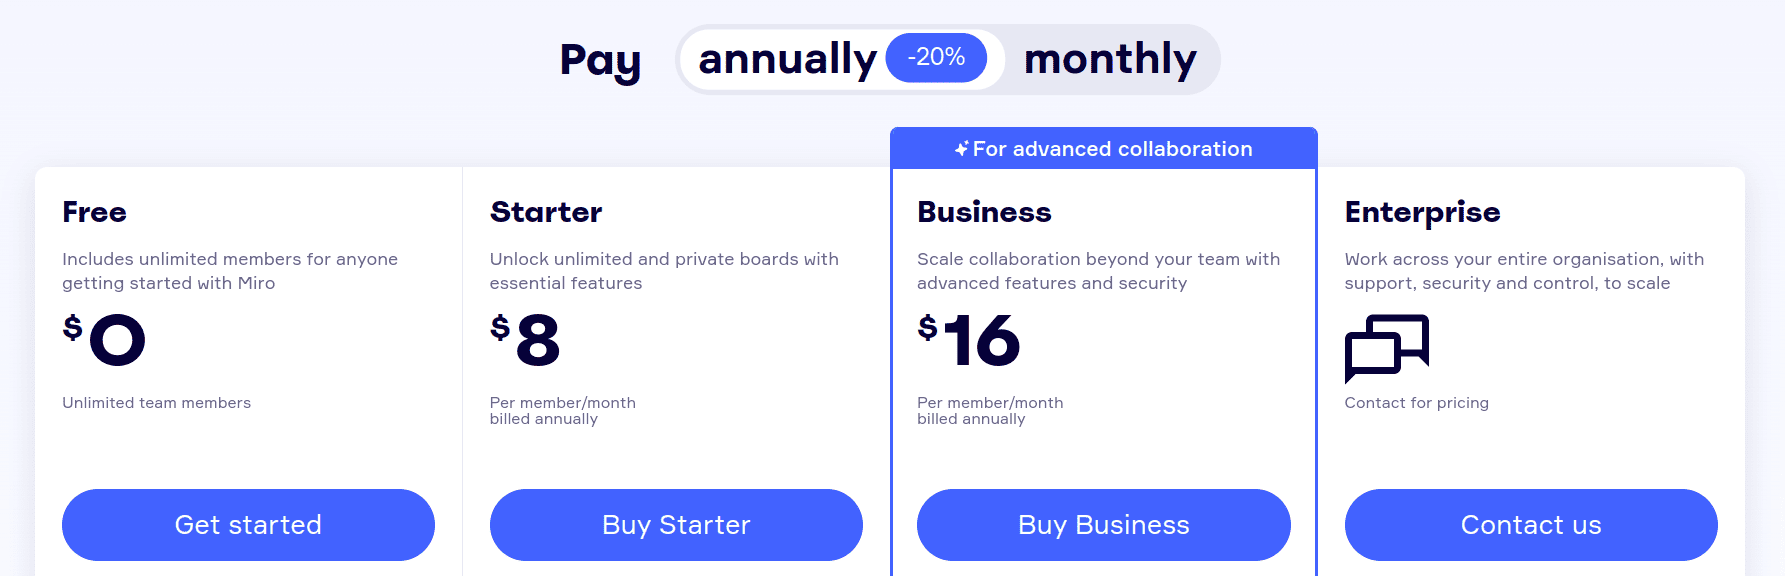Click the Pay label

600,61
